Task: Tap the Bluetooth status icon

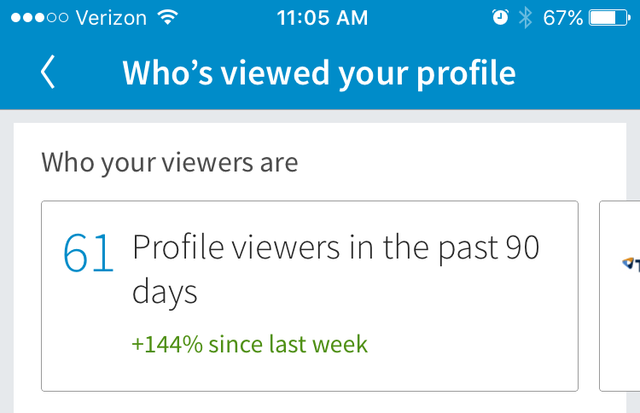Action: pos(525,18)
